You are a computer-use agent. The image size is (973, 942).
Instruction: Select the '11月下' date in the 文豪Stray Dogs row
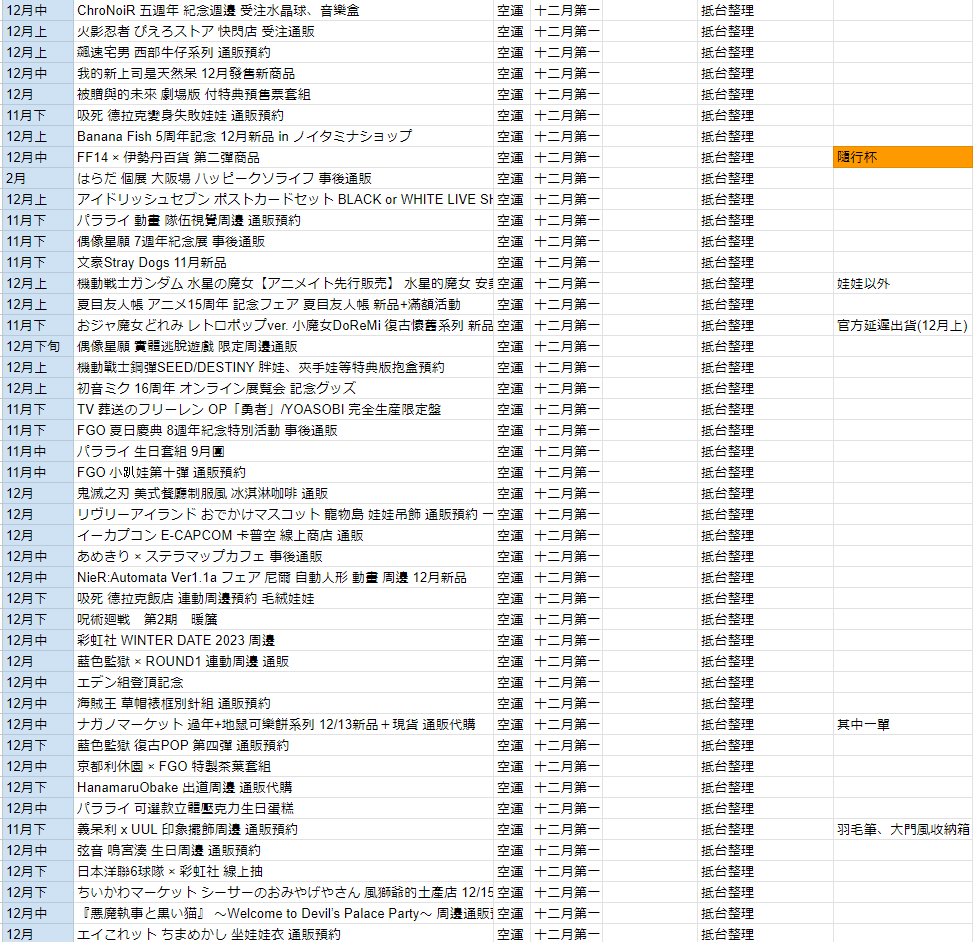point(38,262)
